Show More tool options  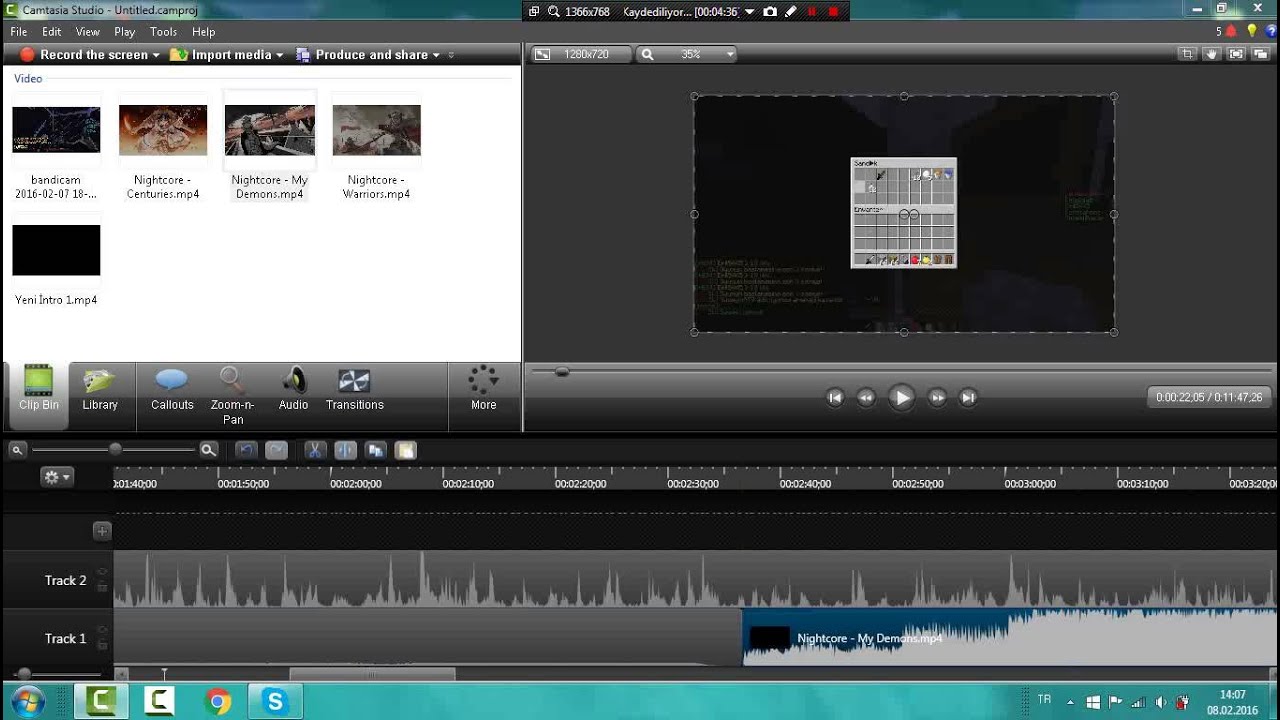point(484,389)
